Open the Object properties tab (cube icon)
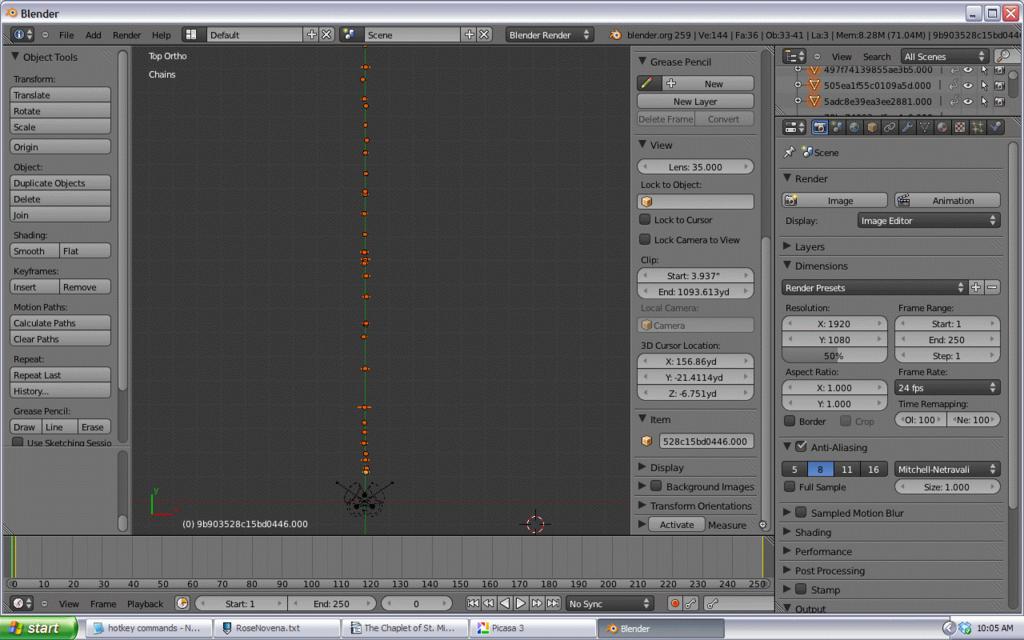This screenshot has width=1024, height=640. tap(872, 127)
